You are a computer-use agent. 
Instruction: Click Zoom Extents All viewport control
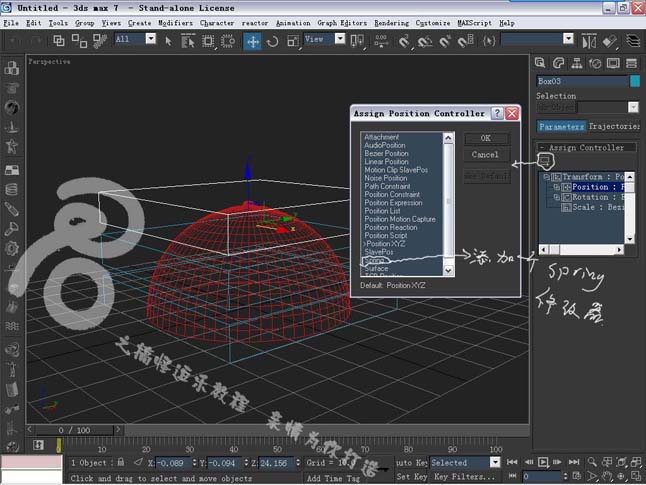[x=637, y=462]
